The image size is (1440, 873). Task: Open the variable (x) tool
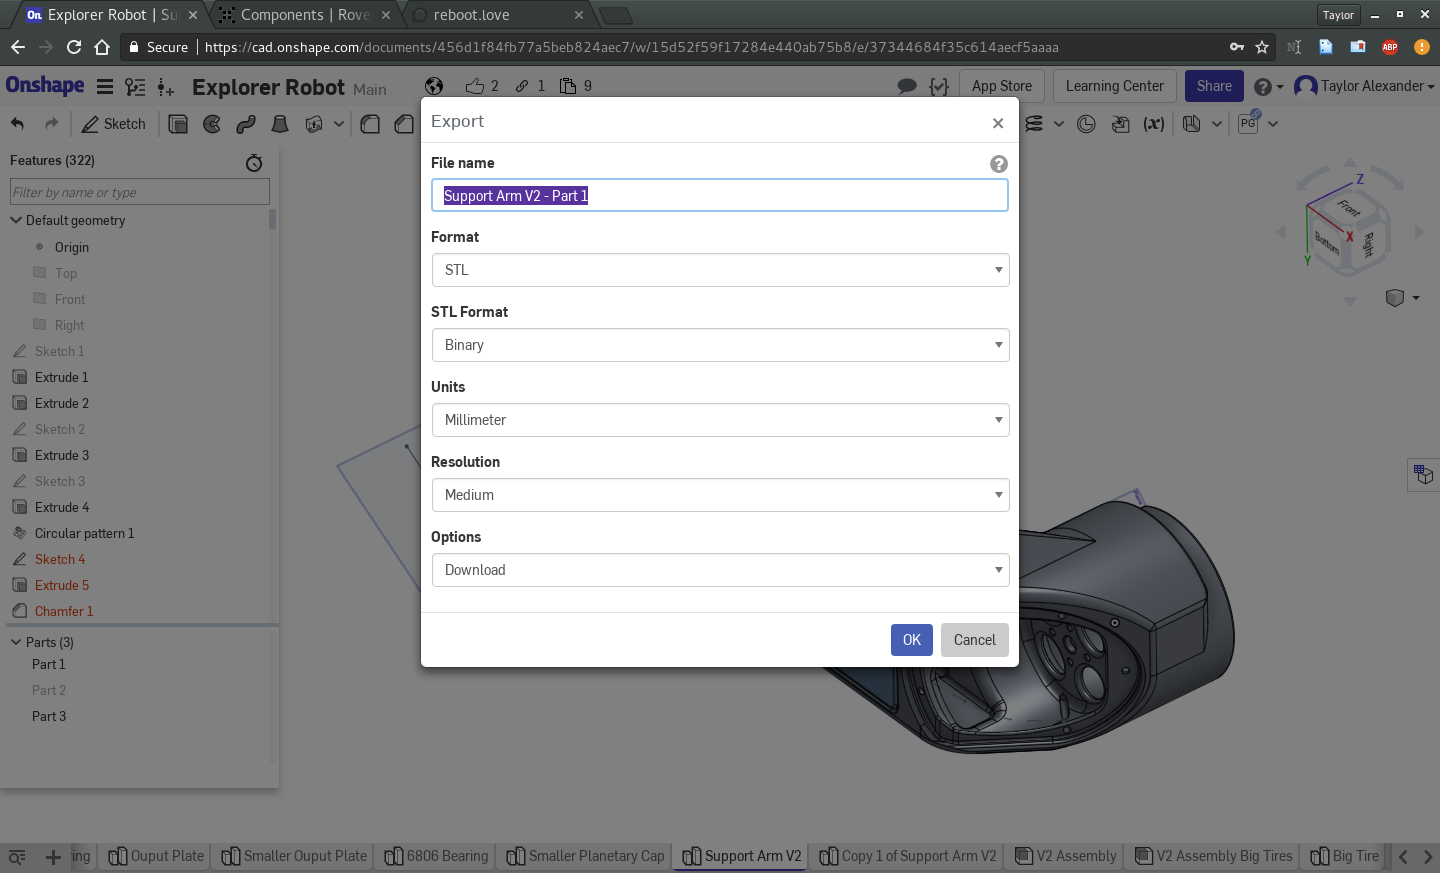[1154, 124]
